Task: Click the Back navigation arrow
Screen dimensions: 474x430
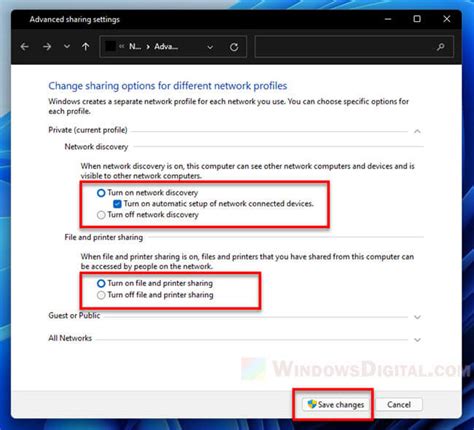Action: pyautogui.click(x=25, y=47)
